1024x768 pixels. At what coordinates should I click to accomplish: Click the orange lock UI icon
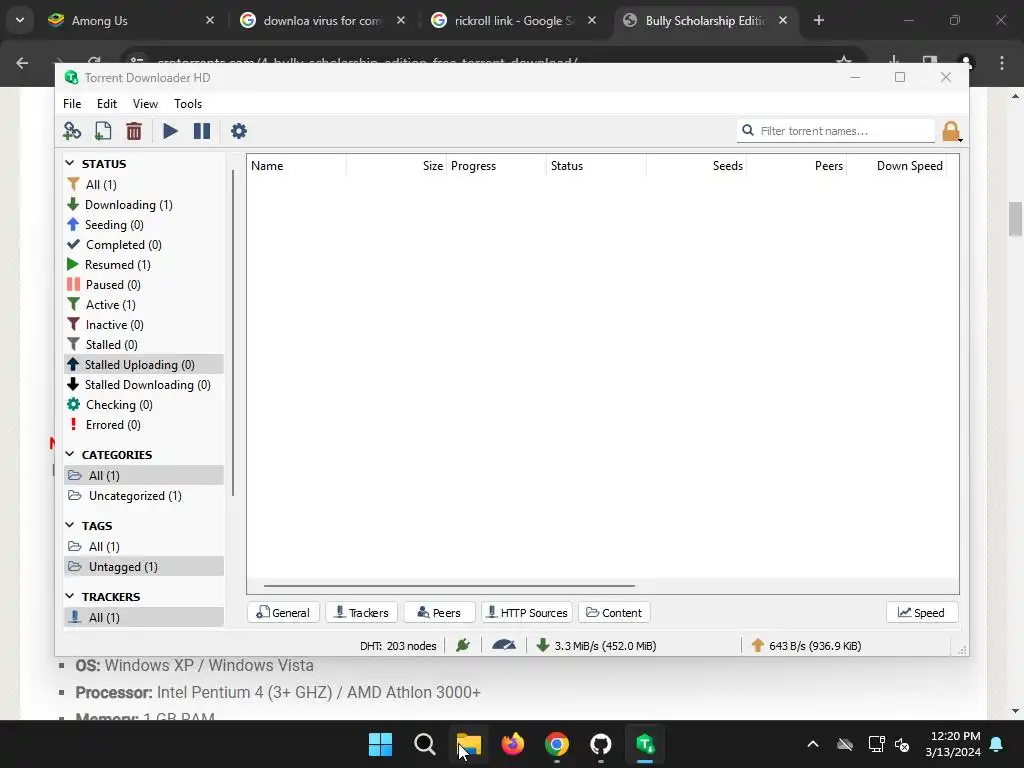tap(952, 131)
